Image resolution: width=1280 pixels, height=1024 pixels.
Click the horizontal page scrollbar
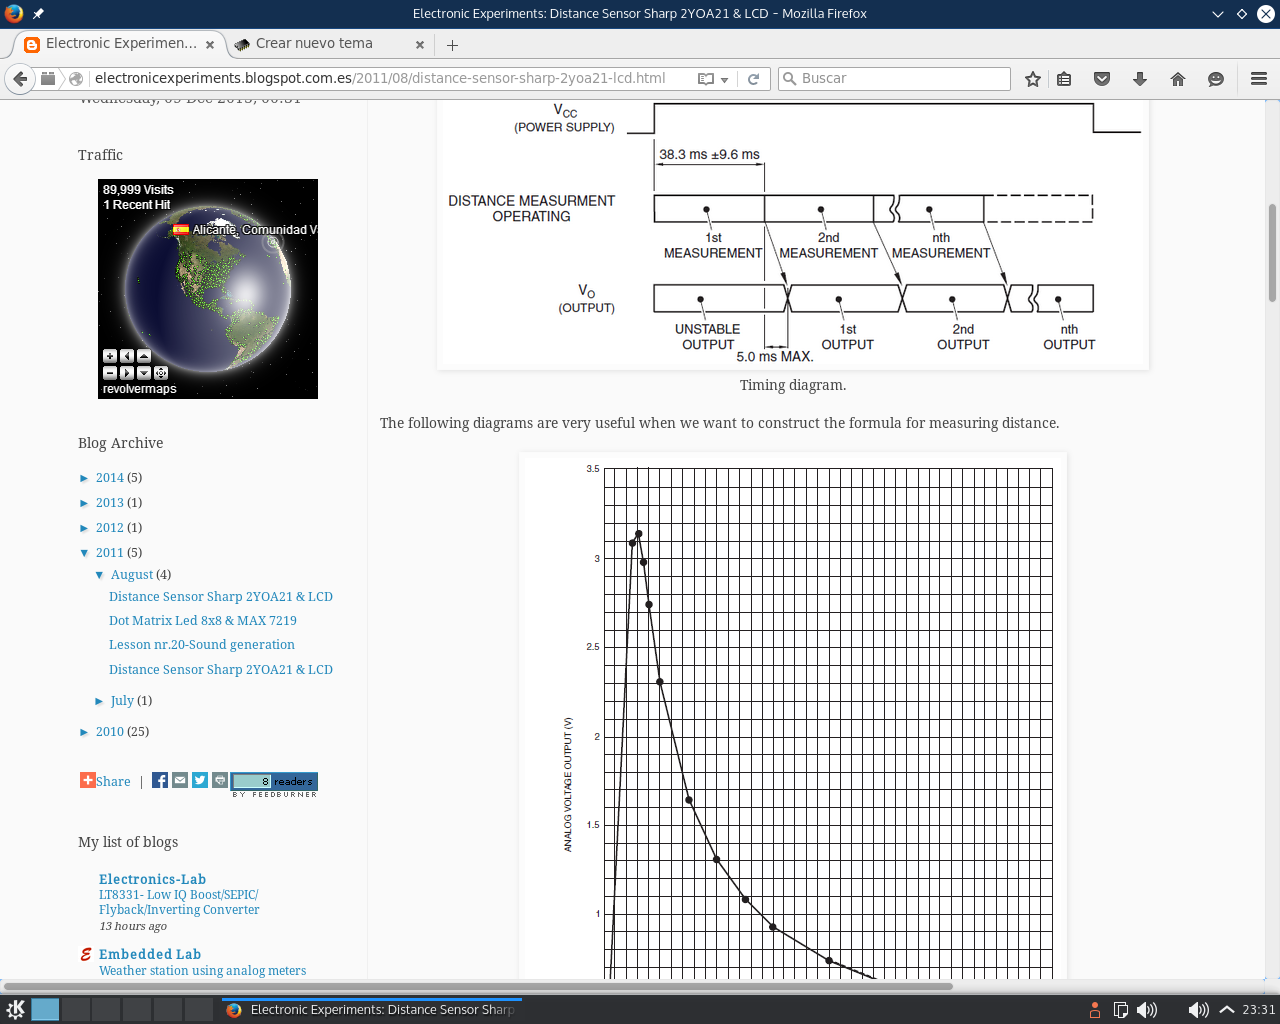(x=478, y=986)
